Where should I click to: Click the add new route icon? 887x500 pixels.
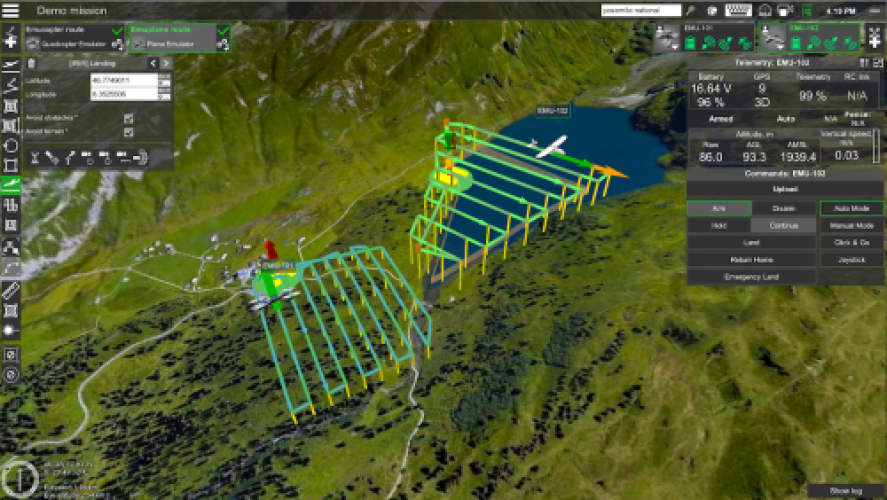pos(11,39)
